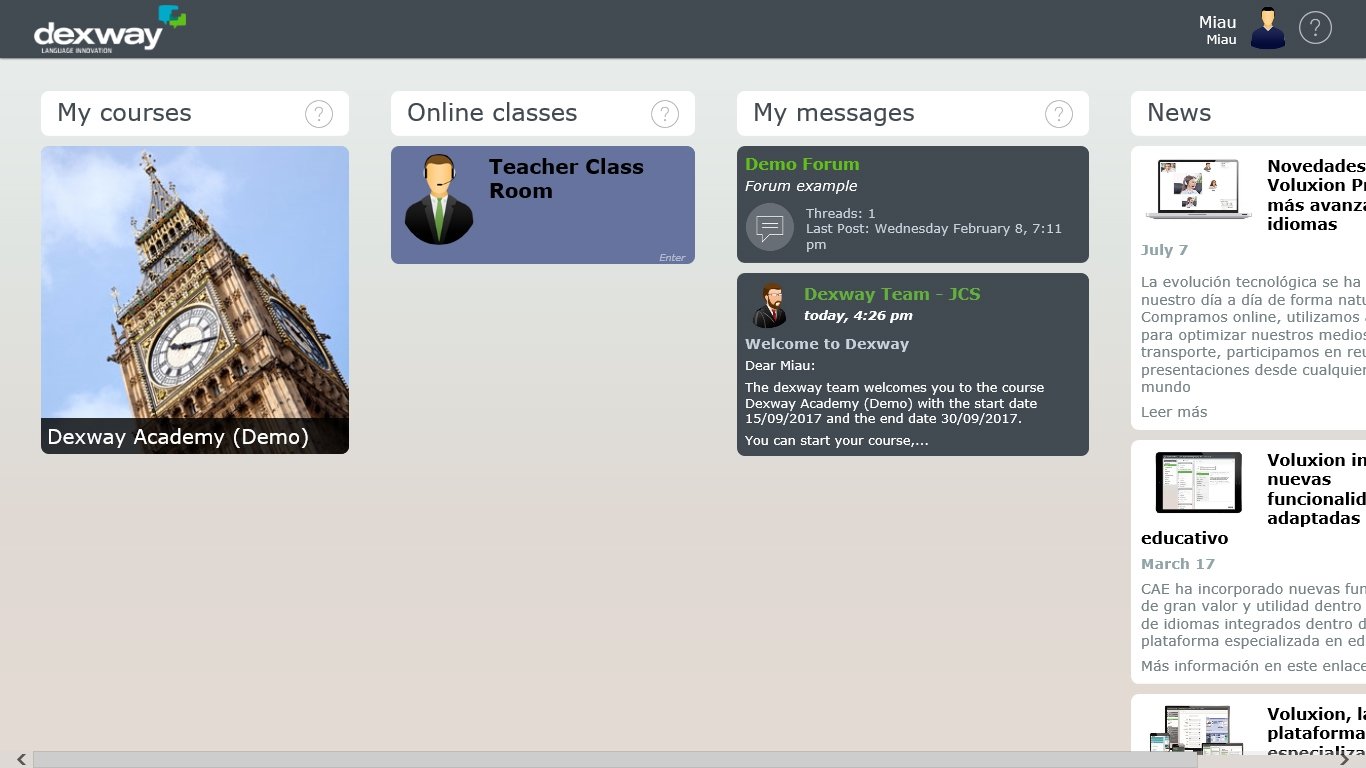The height and width of the screenshot is (768, 1366).
Task: Click the Más información en este enlace link
Action: tap(1253, 666)
